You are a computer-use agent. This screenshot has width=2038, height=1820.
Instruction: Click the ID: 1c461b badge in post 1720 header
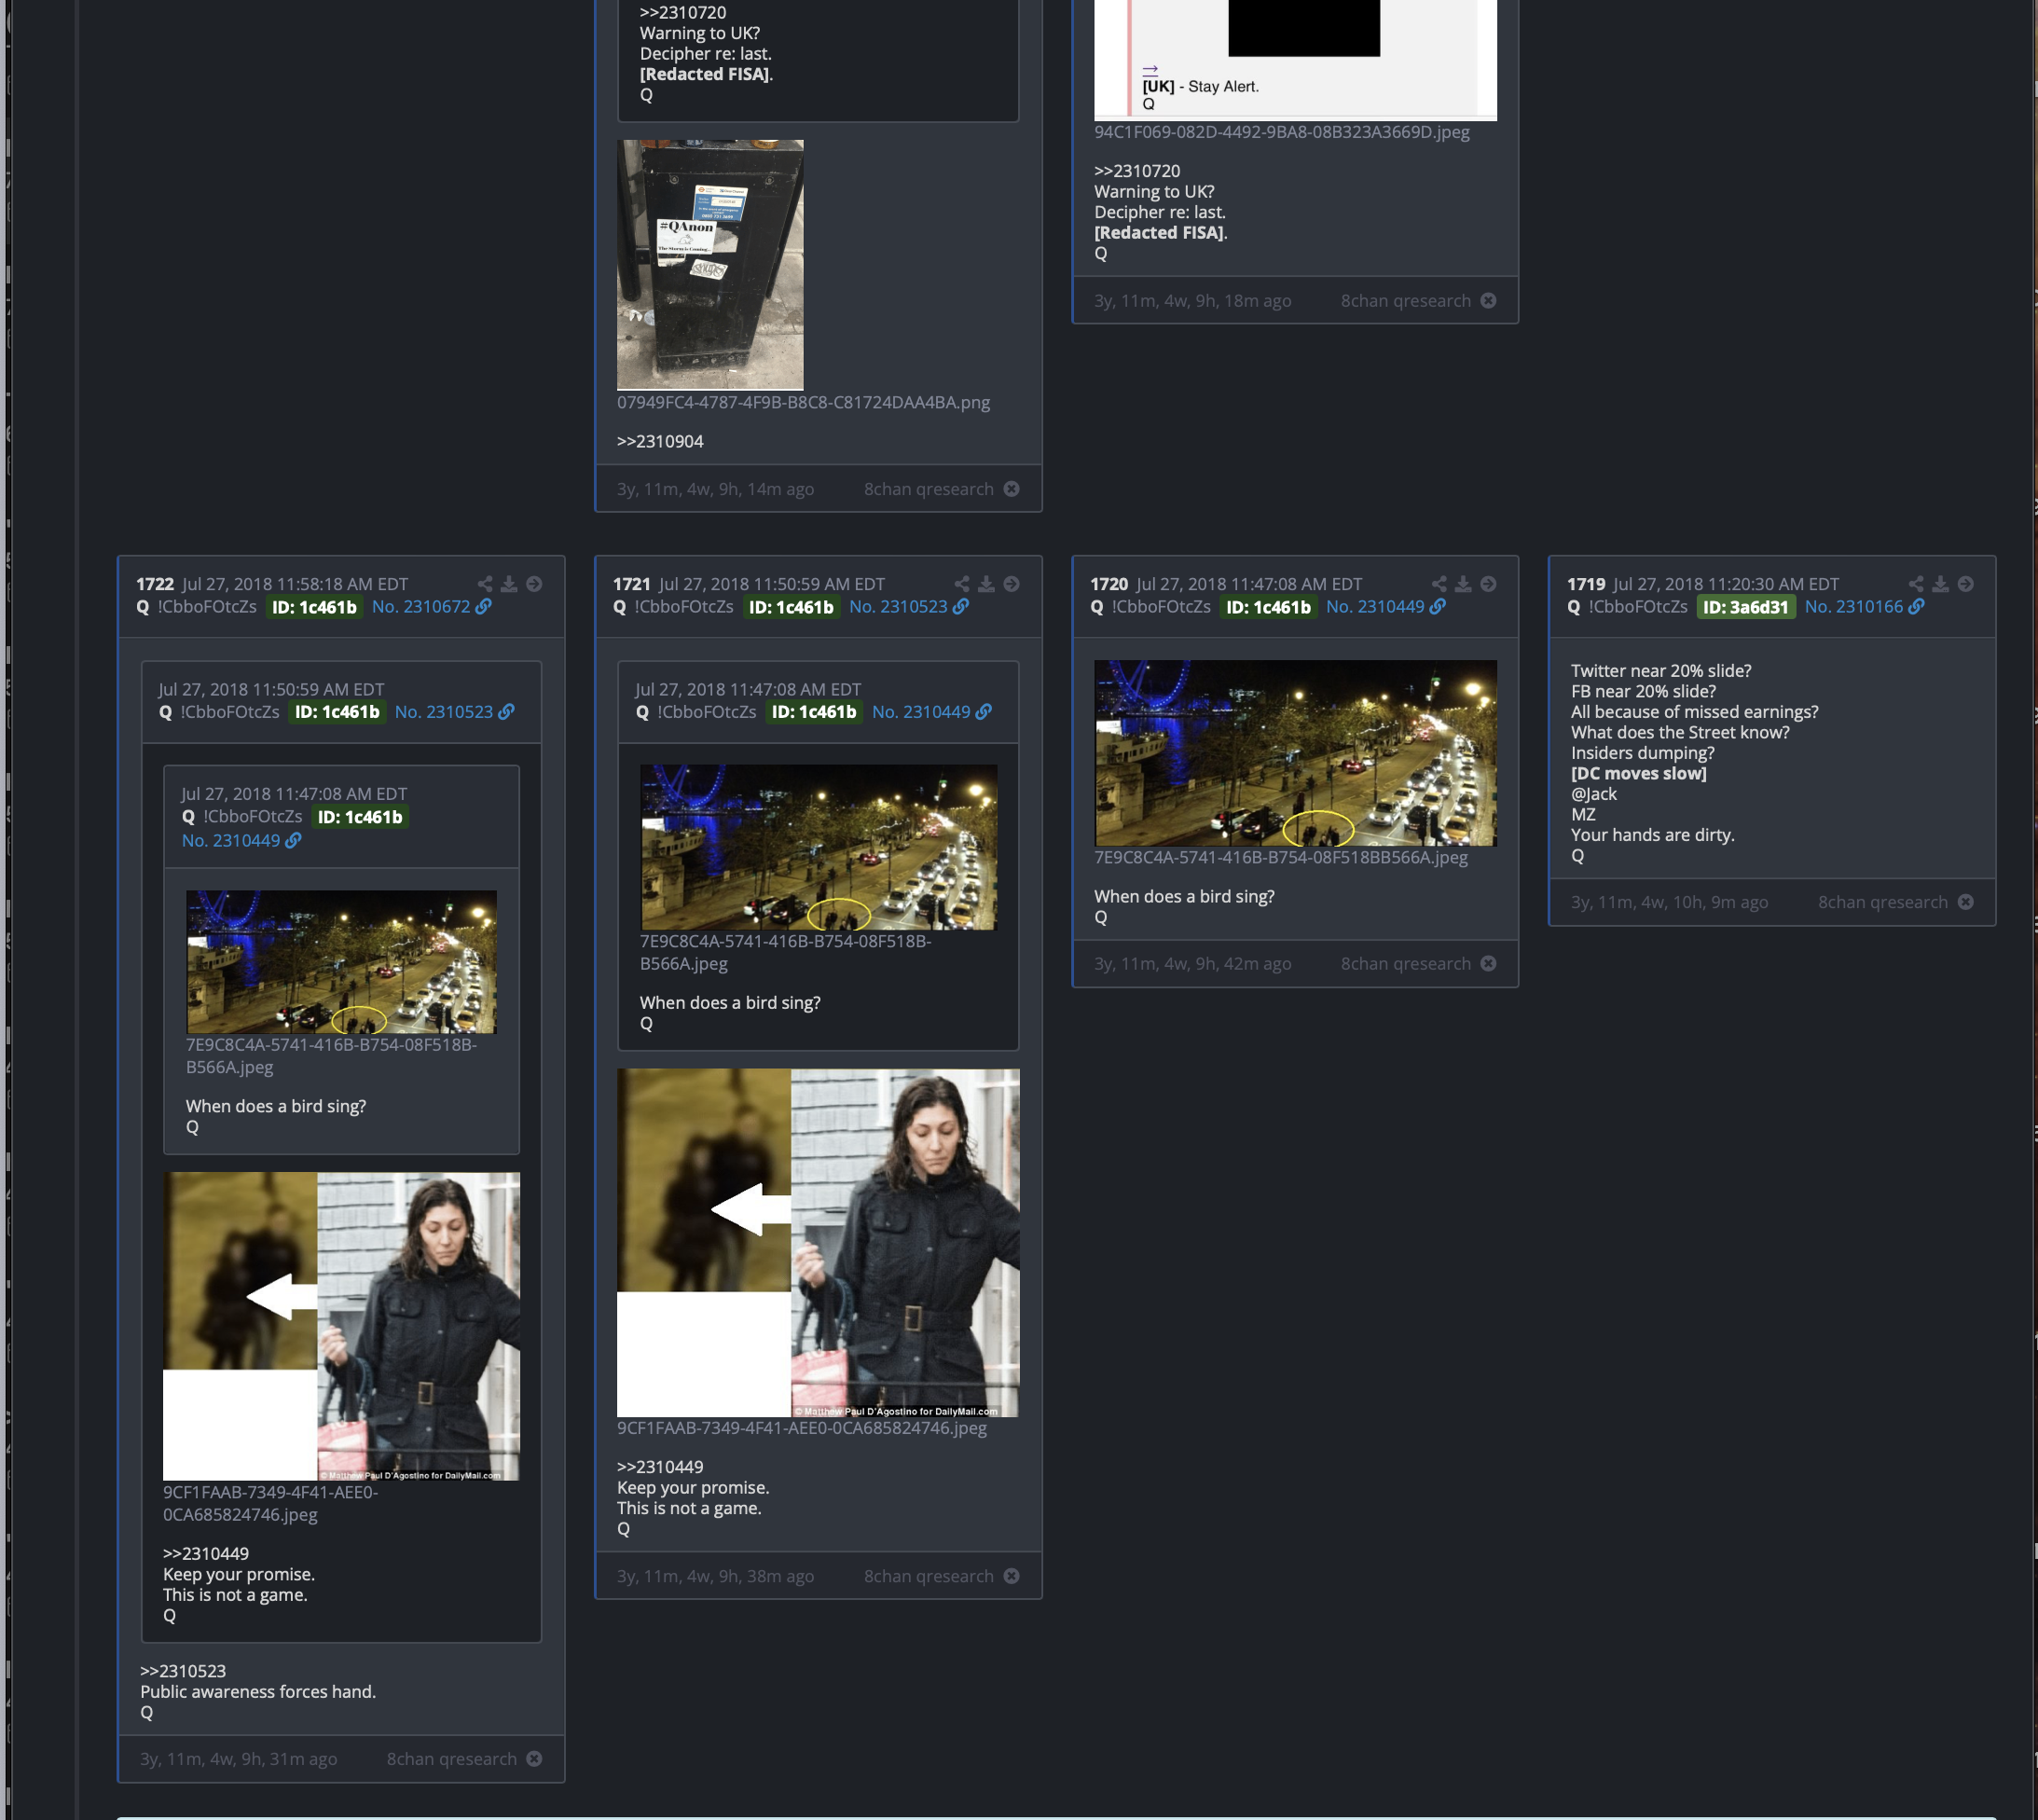(x=1268, y=607)
